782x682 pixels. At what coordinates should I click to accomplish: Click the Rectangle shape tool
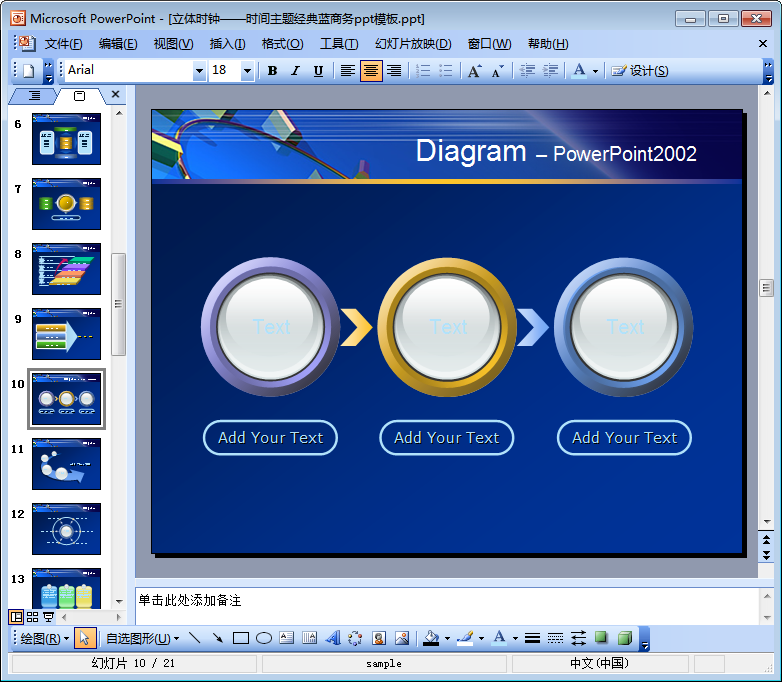[241, 638]
